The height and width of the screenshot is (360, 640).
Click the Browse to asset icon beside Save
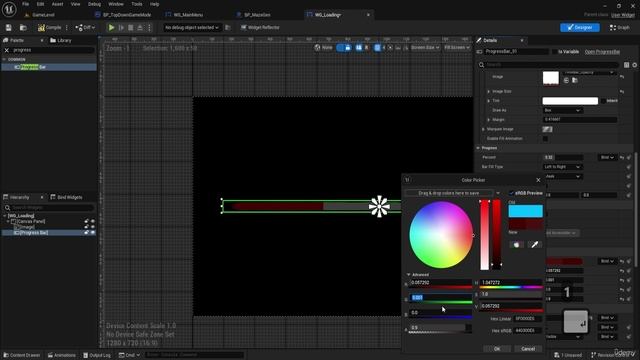pos(23,27)
